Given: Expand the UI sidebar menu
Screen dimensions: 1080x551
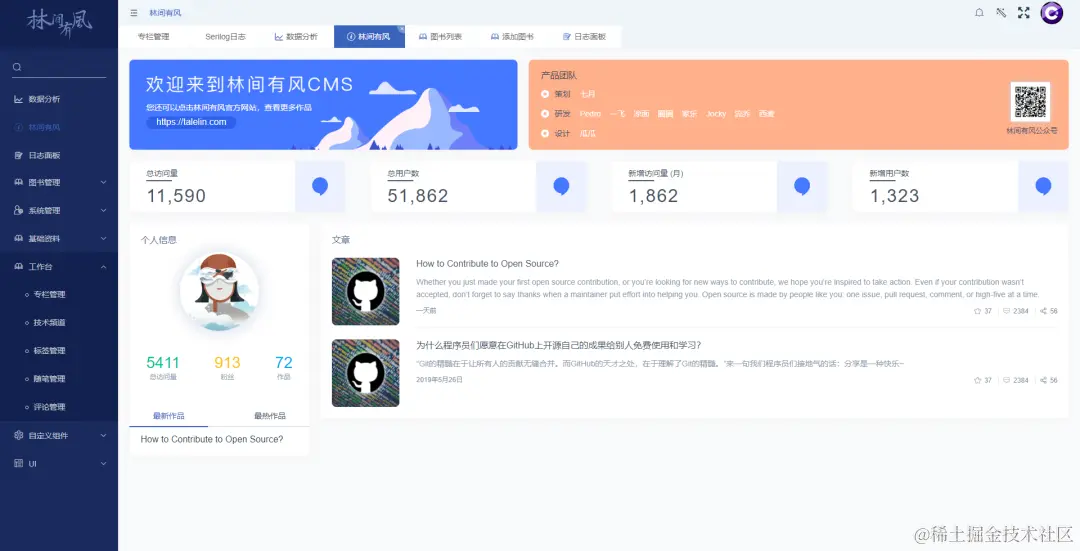Looking at the screenshot, I should 59,464.
